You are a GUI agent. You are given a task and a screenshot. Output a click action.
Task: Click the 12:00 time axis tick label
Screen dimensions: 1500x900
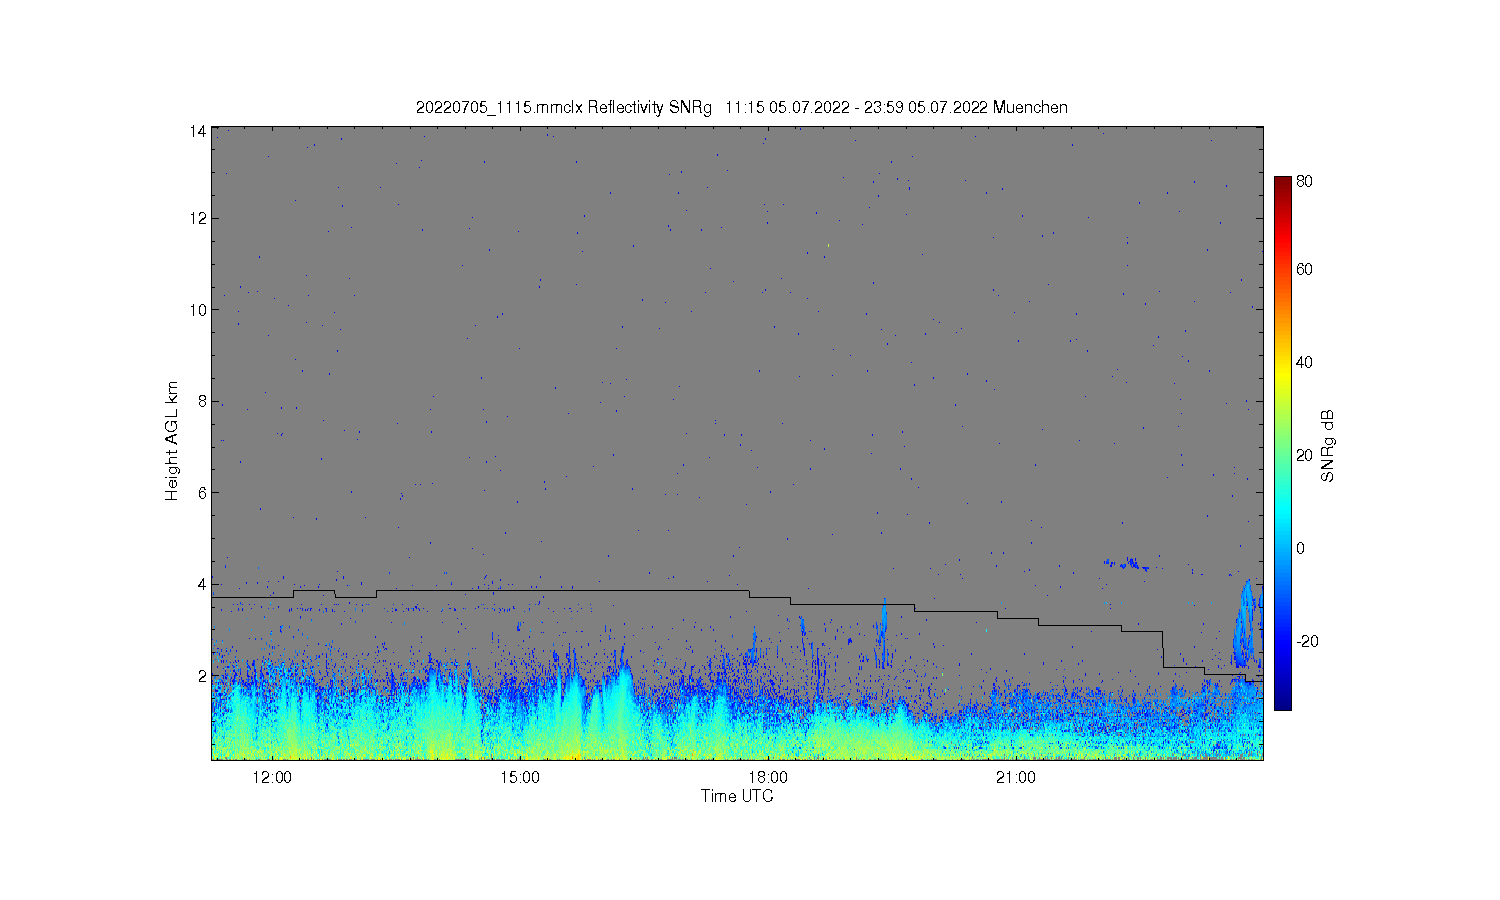[272, 778]
